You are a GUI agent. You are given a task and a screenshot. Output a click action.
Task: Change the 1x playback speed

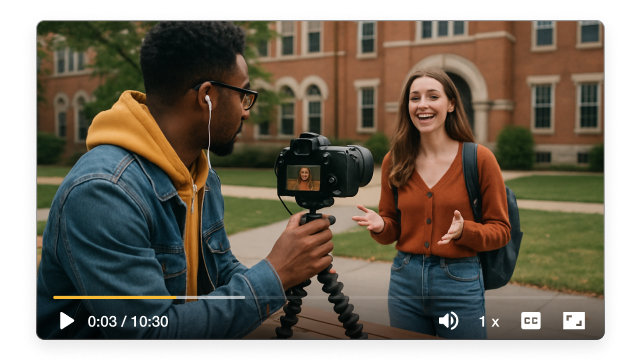(489, 322)
